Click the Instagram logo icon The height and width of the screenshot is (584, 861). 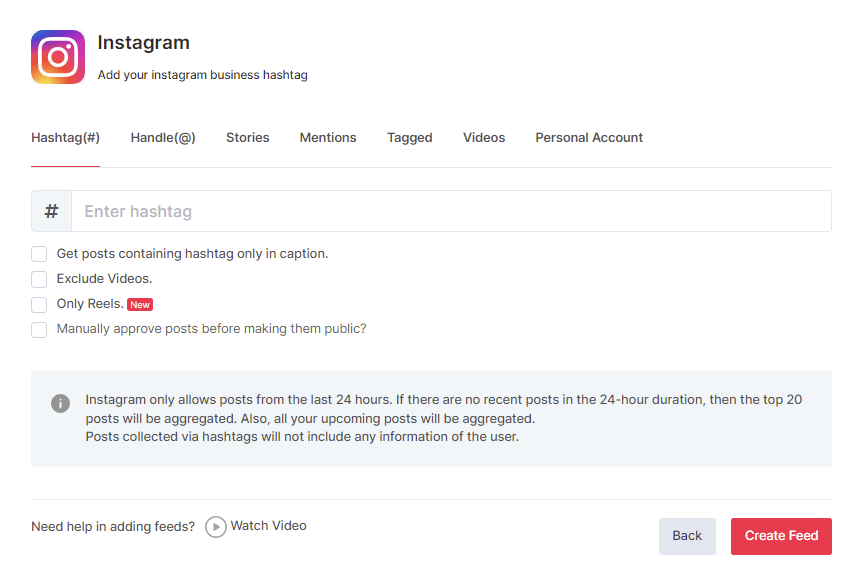tap(58, 57)
